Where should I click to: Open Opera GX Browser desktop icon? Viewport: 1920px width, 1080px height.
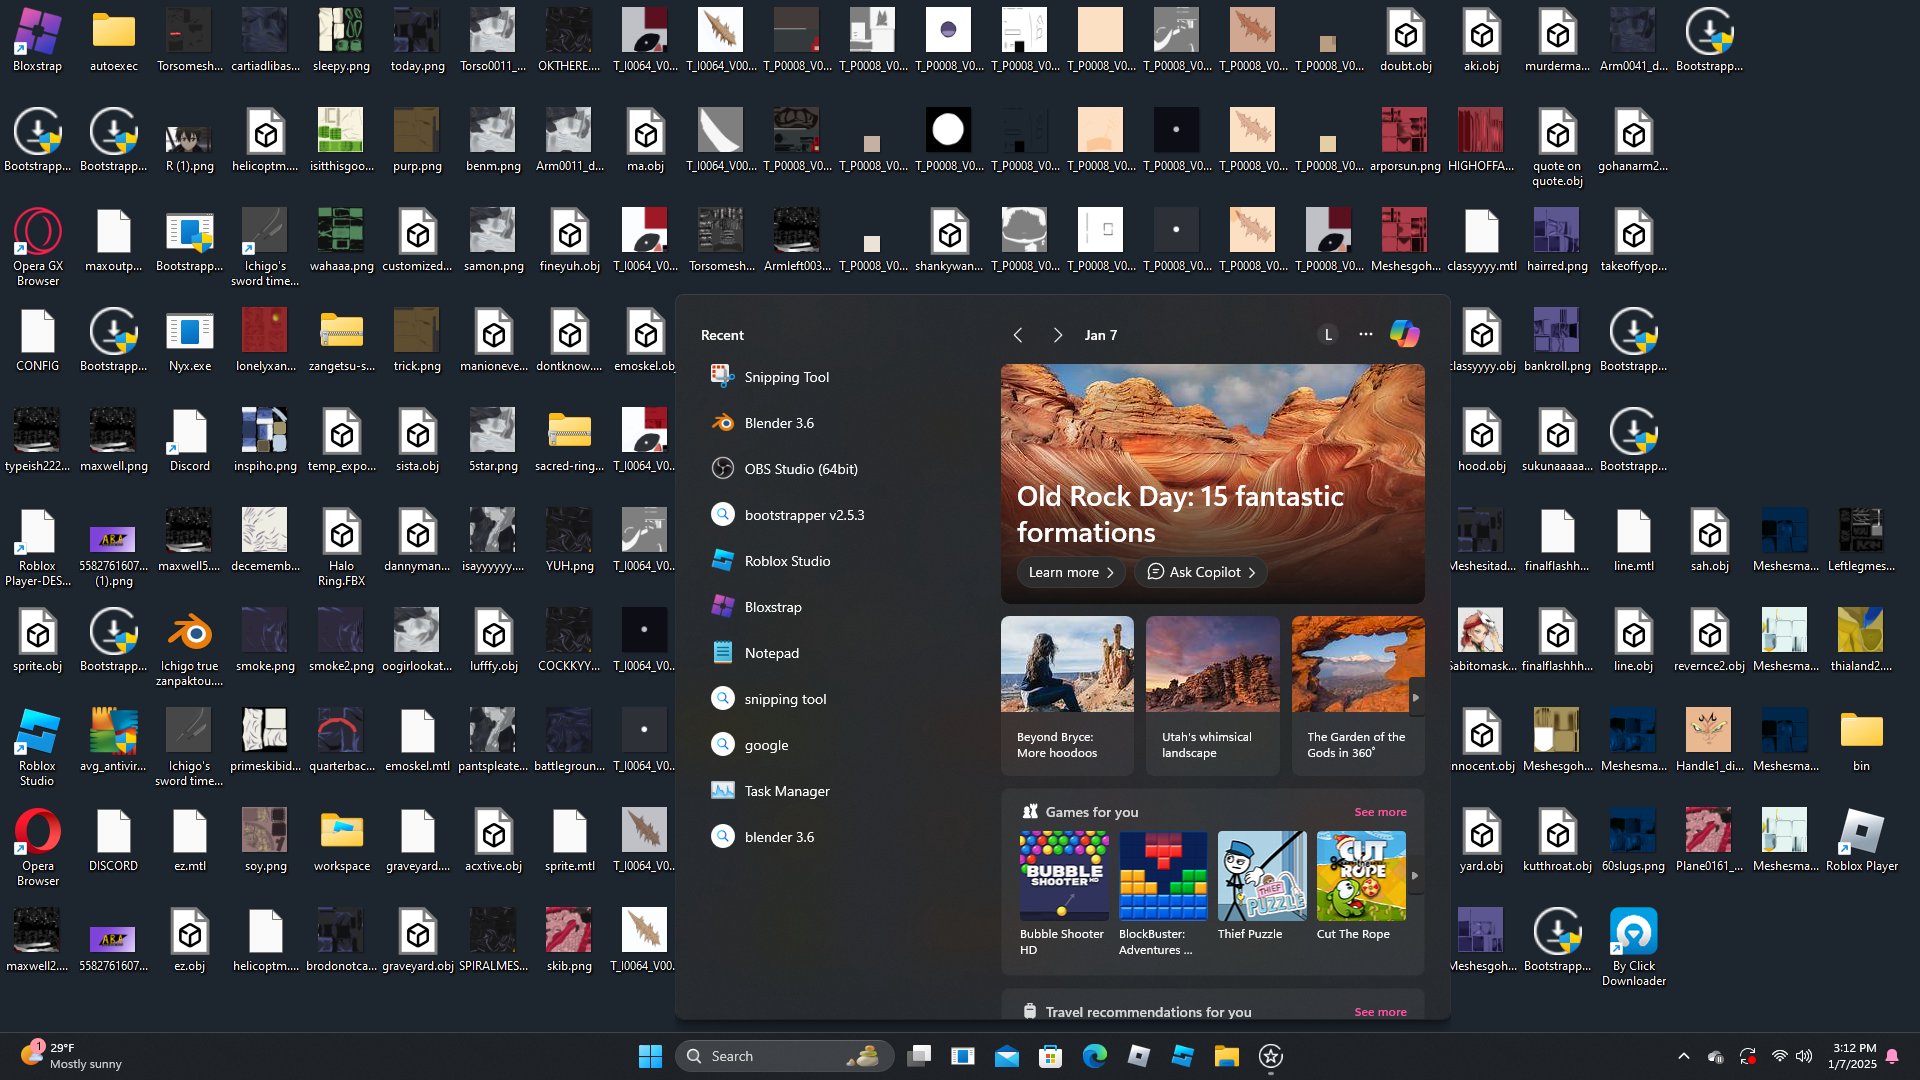point(37,234)
